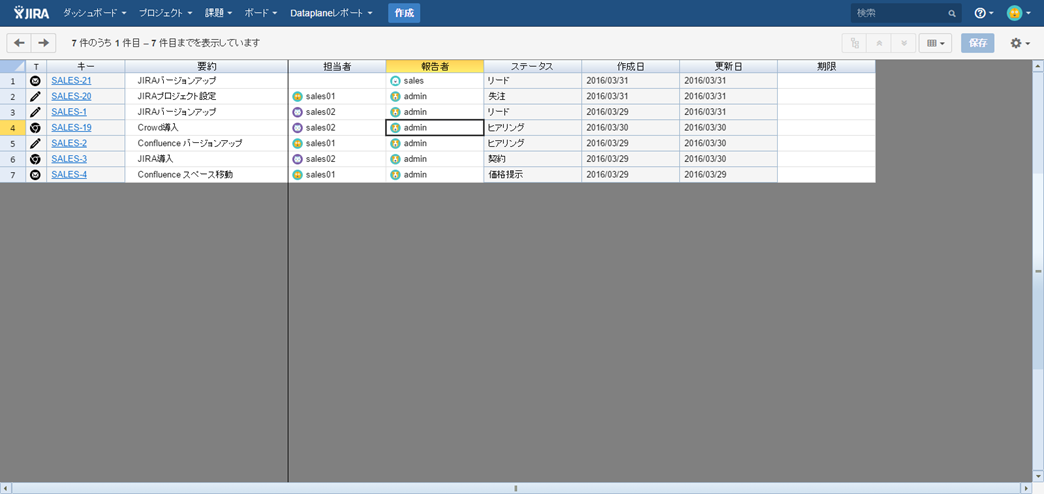Click the search magnifier icon
The width and height of the screenshot is (1044, 494).
(951, 13)
